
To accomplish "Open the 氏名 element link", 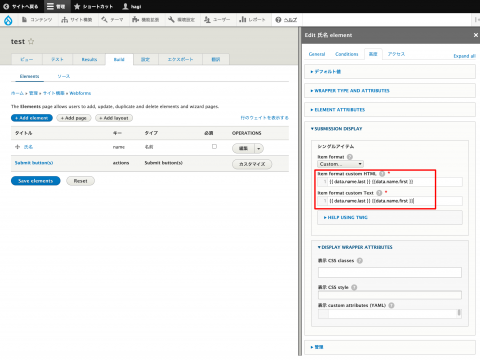I will pyautogui.click(x=29, y=147).
